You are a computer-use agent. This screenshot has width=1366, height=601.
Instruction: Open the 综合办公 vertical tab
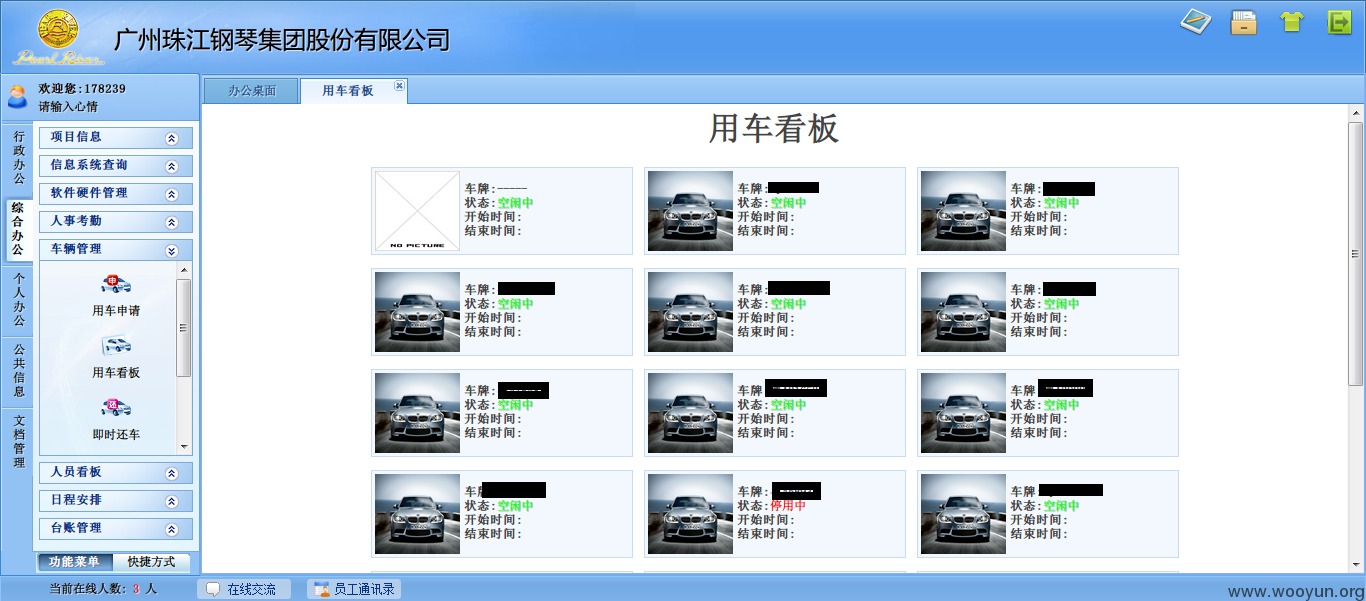point(18,229)
